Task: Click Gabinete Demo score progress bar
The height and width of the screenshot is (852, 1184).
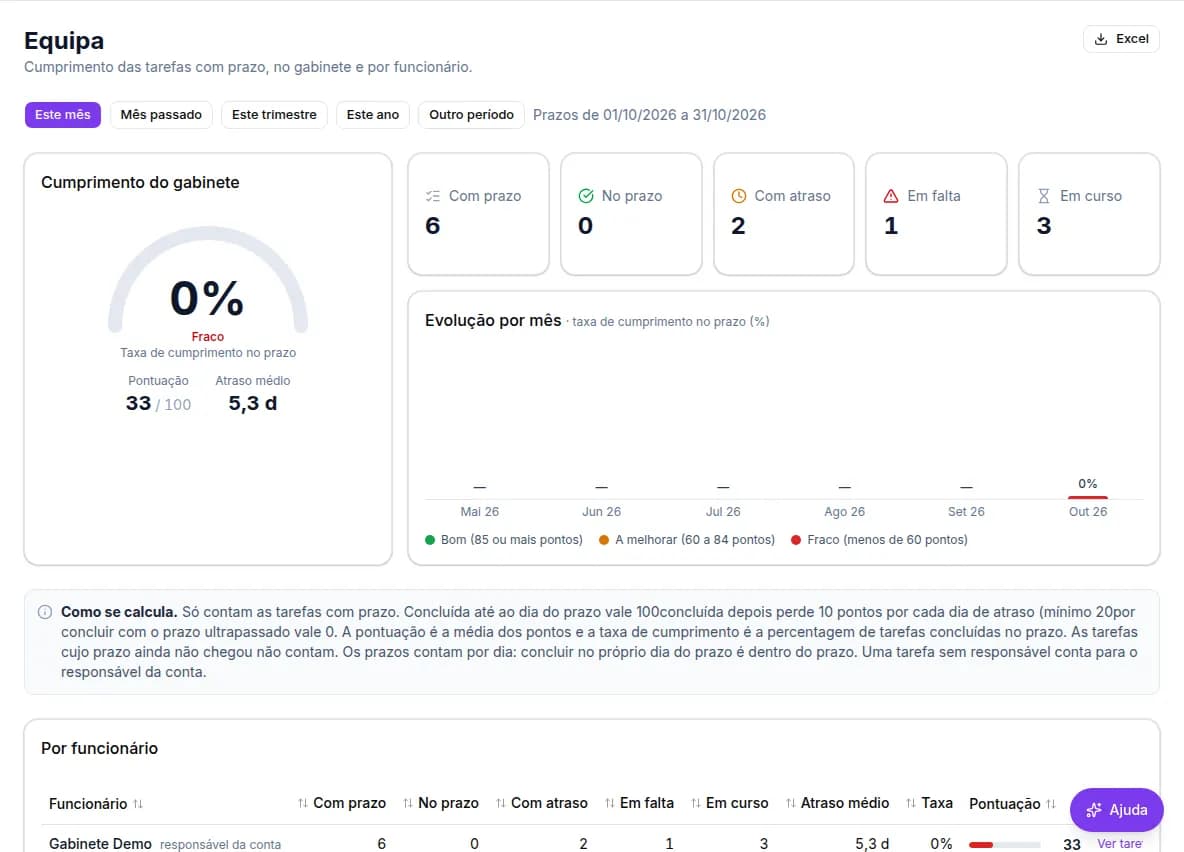Action: [1004, 844]
